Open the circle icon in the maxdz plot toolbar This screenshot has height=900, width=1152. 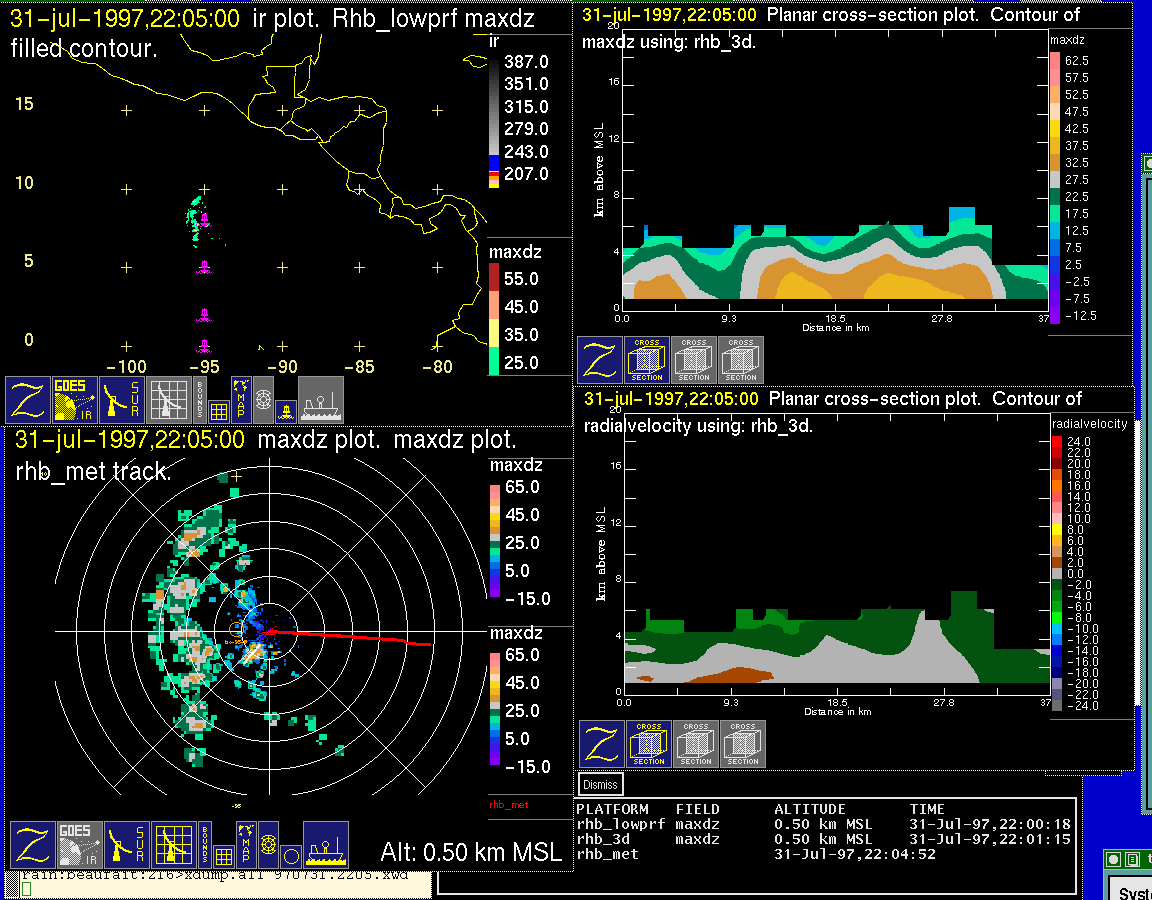[290, 855]
